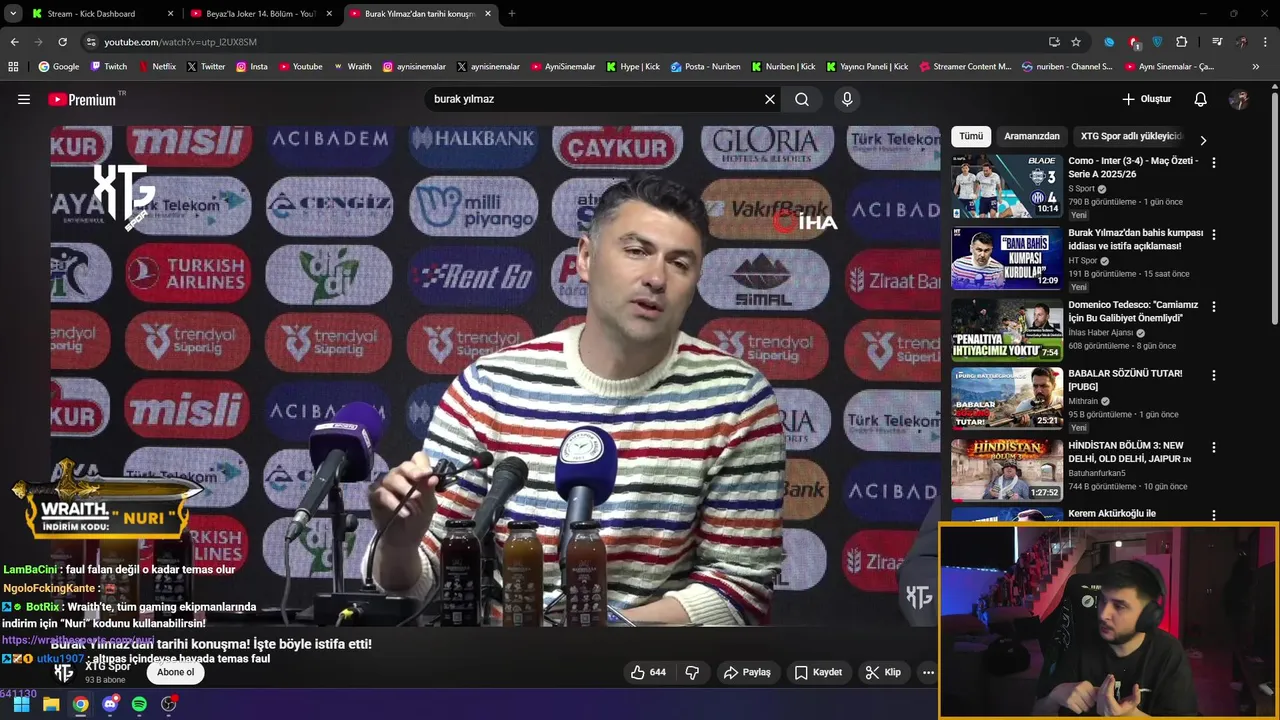Image resolution: width=1280 pixels, height=720 pixels.
Task: Show more bookmarks chevron
Action: point(1256,67)
